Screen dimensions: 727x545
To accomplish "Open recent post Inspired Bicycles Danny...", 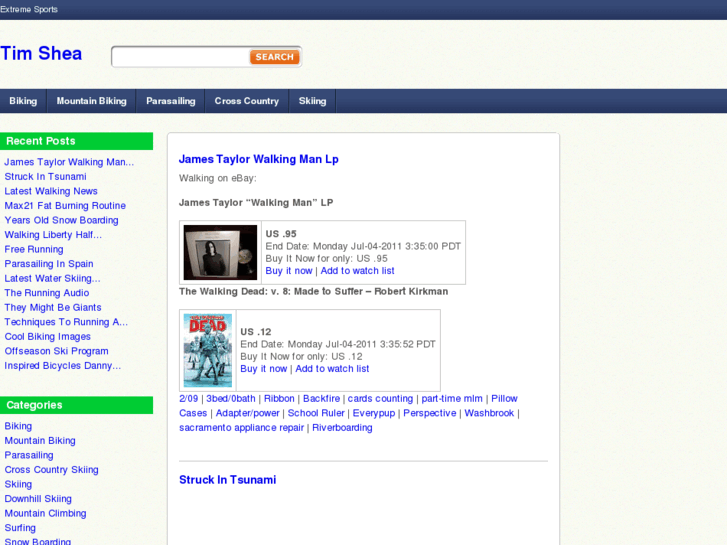I will click(63, 365).
